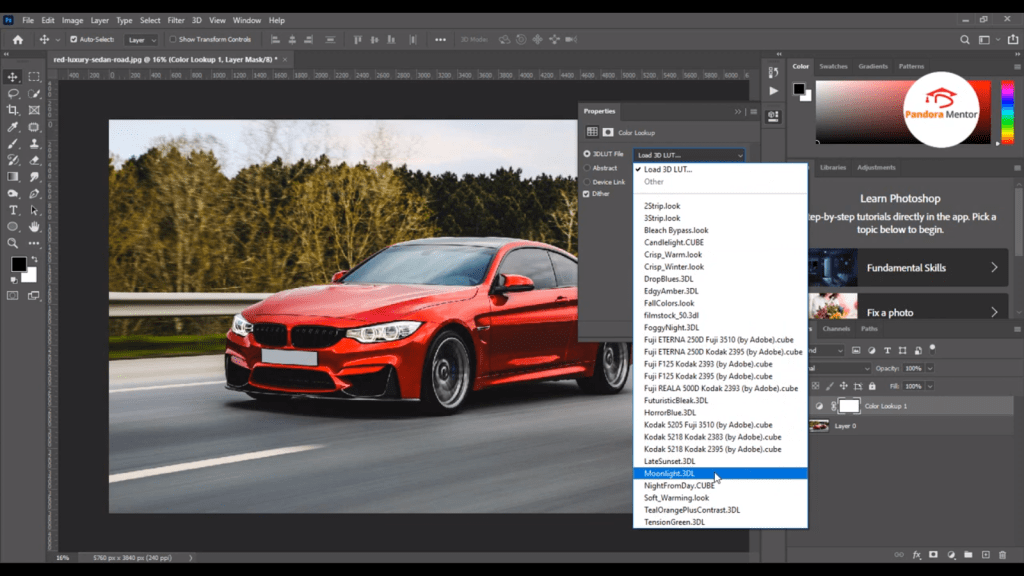Screen dimensions: 1024x576
Task: Select the Hand tool
Action: pos(34,227)
